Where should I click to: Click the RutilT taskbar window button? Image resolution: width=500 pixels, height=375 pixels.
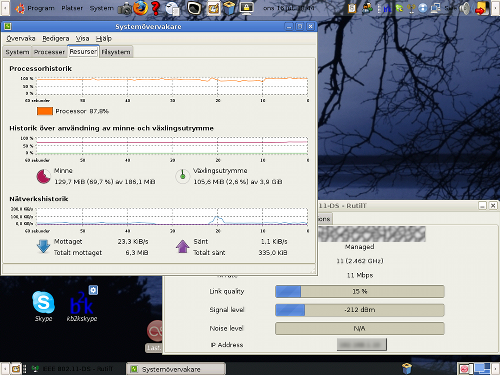72,369
